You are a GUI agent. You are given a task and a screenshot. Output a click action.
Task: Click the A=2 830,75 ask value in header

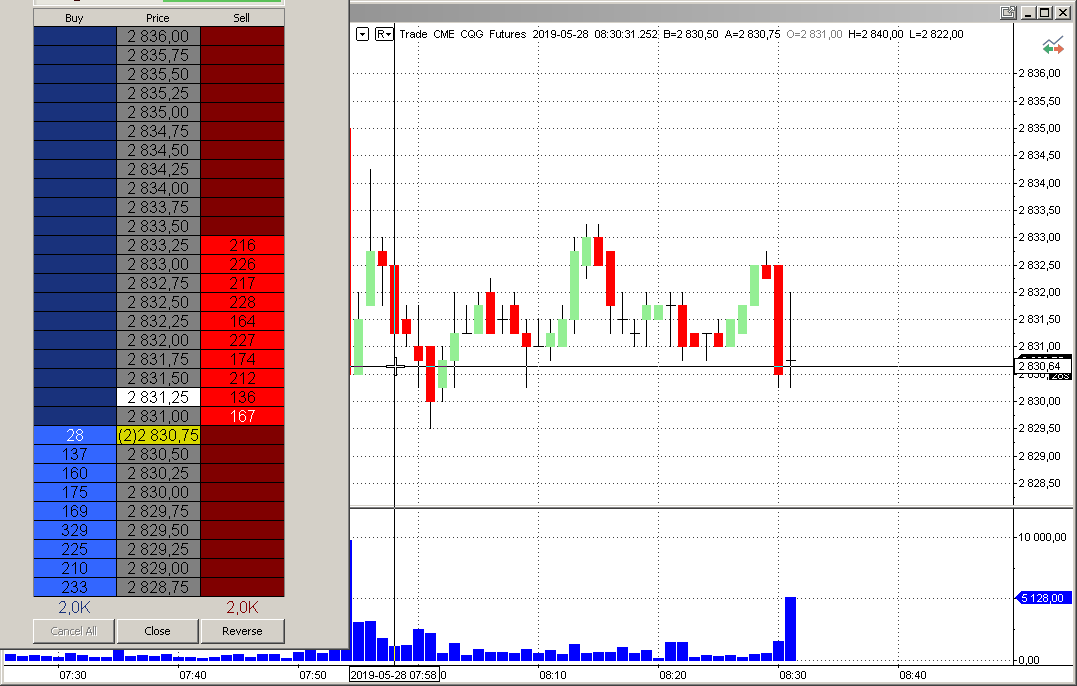pyautogui.click(x=752, y=34)
